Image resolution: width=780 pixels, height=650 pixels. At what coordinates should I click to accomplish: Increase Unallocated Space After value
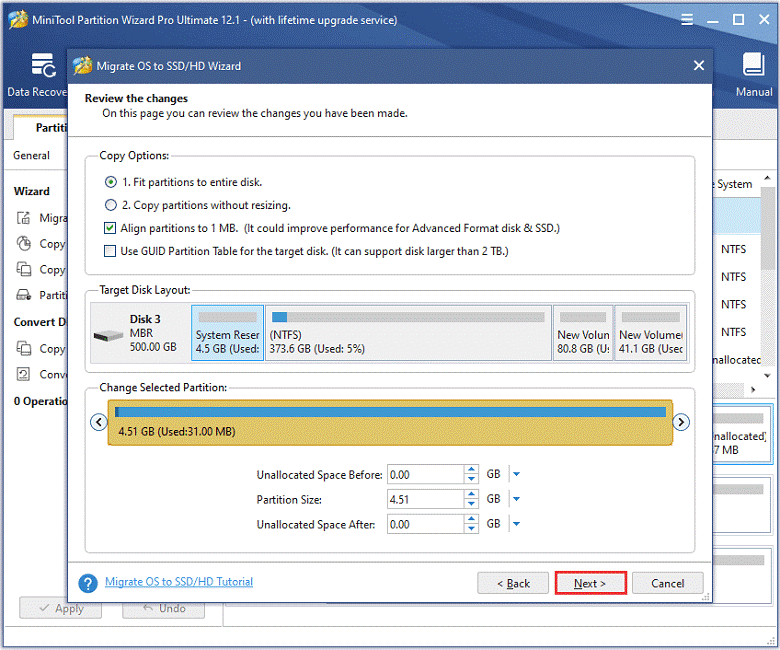[471, 519]
